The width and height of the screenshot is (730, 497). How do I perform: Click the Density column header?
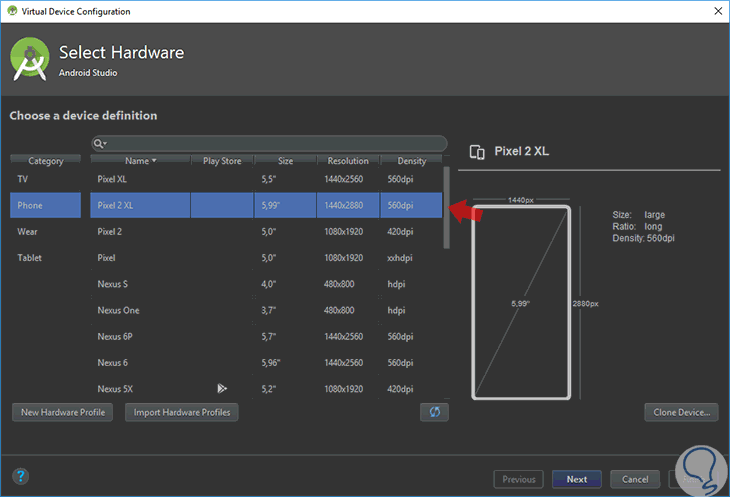412,161
